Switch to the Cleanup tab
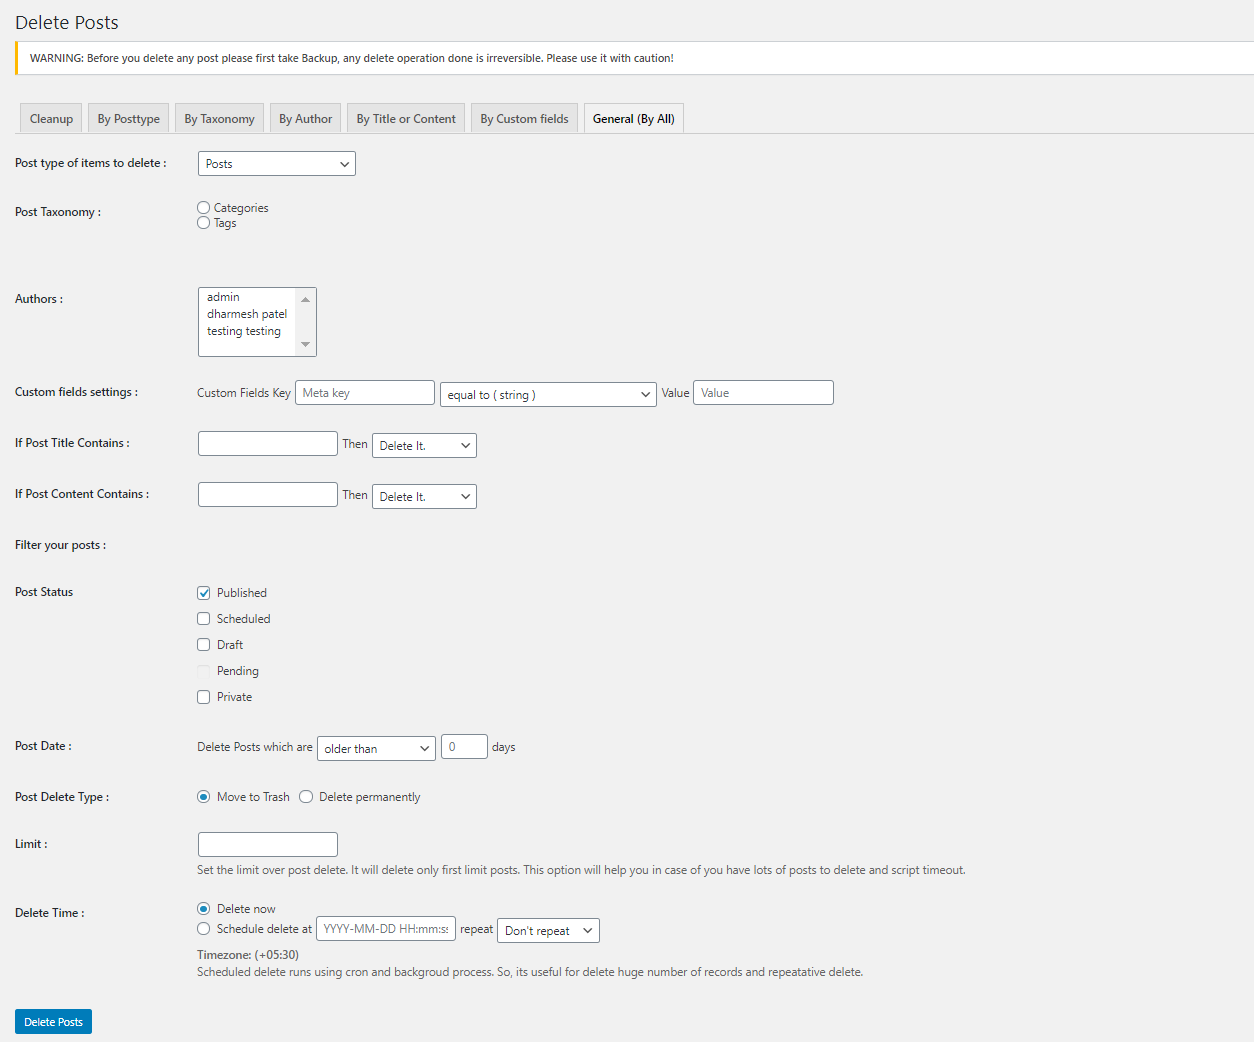Viewport: 1254px width, 1042px height. (50, 117)
